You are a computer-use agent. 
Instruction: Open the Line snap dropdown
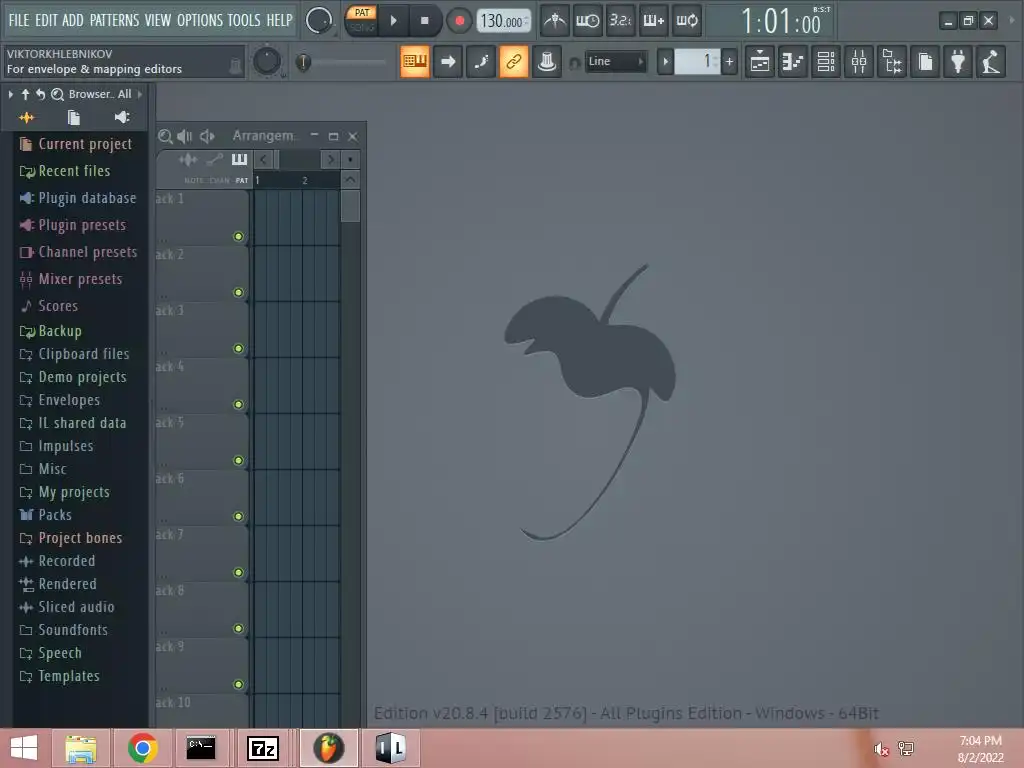615,61
